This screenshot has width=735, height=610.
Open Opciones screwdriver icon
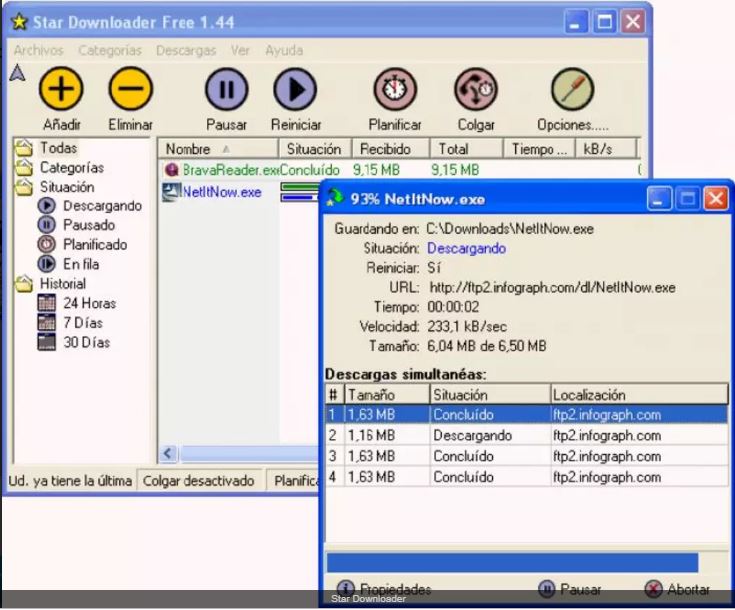[x=572, y=89]
